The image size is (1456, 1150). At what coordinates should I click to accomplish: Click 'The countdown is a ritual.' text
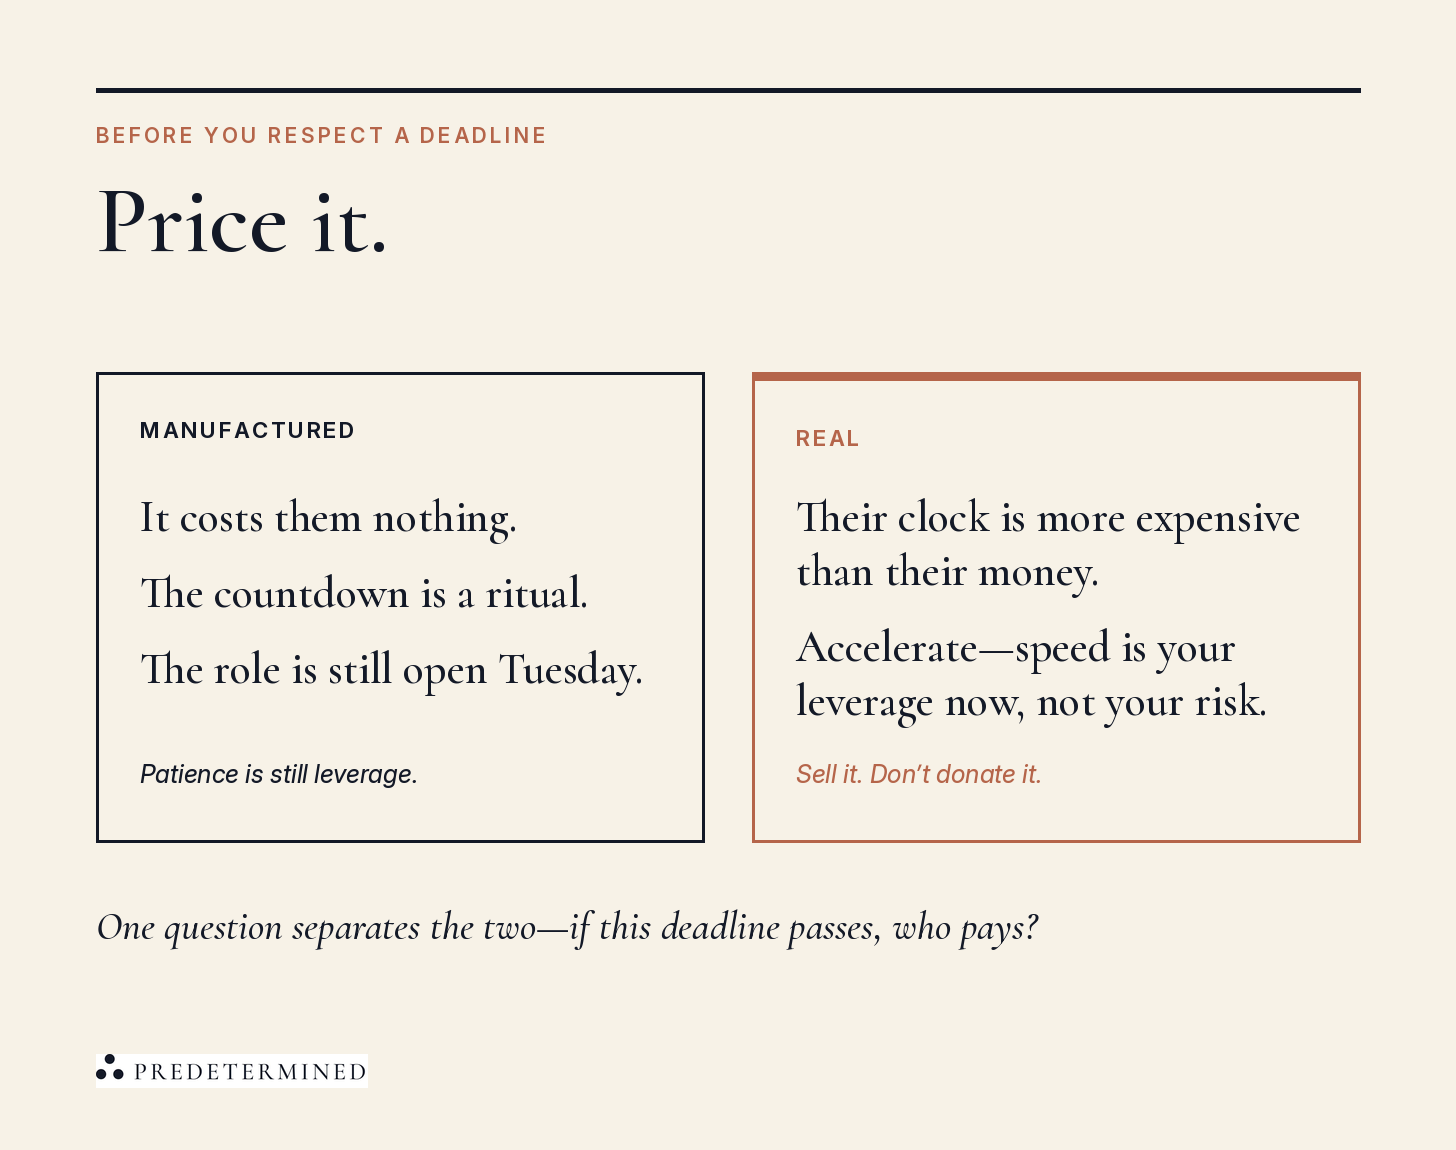point(364,594)
